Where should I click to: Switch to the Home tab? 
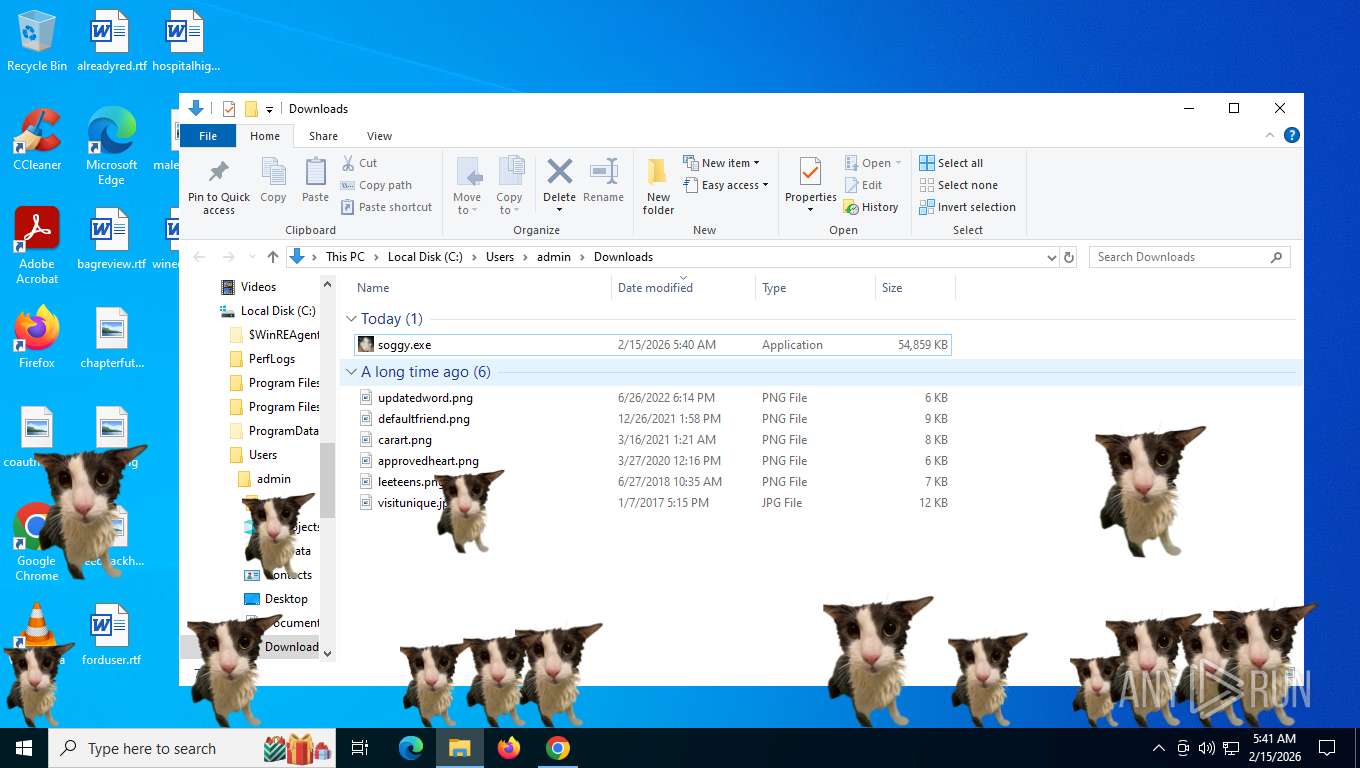coord(265,136)
